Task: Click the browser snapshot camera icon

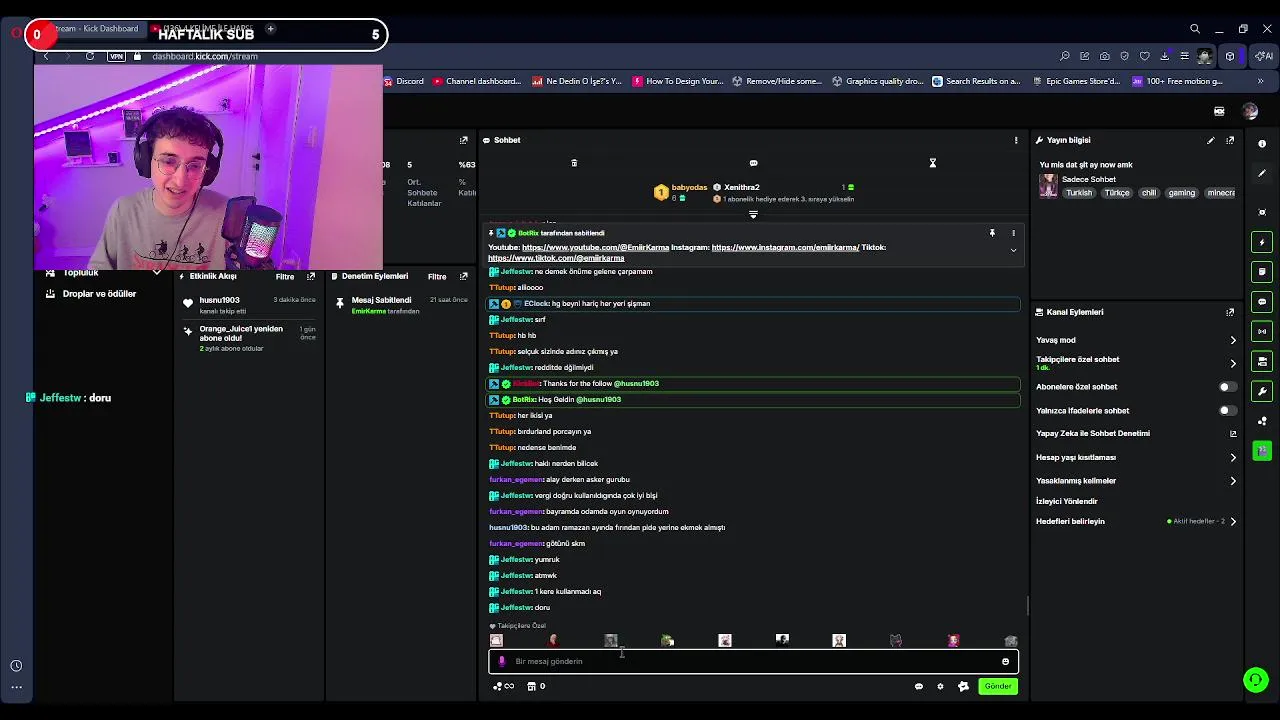Action: [1104, 56]
